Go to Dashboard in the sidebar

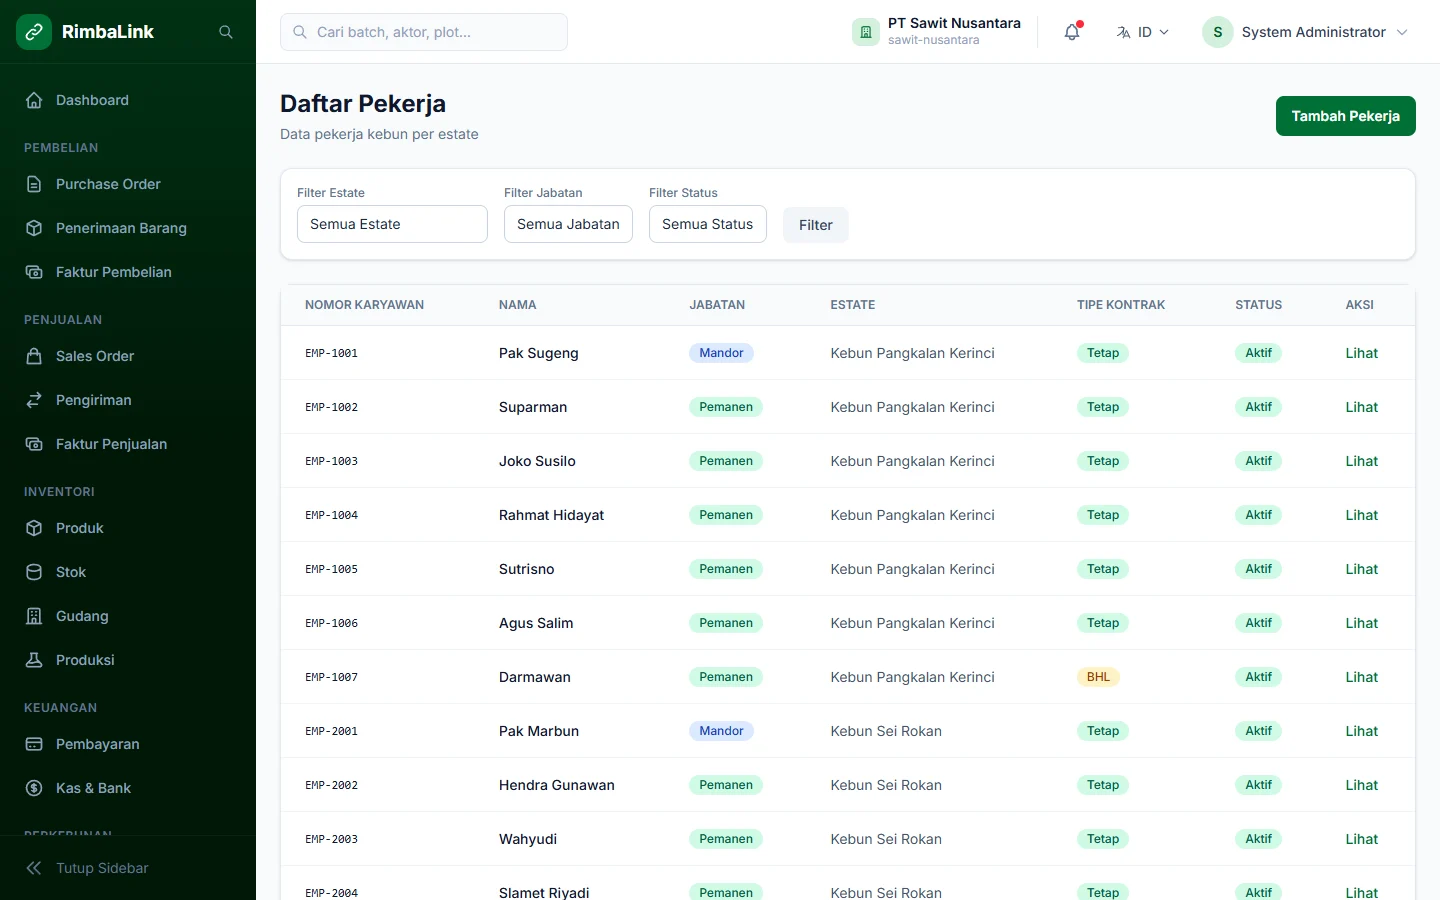click(128, 100)
